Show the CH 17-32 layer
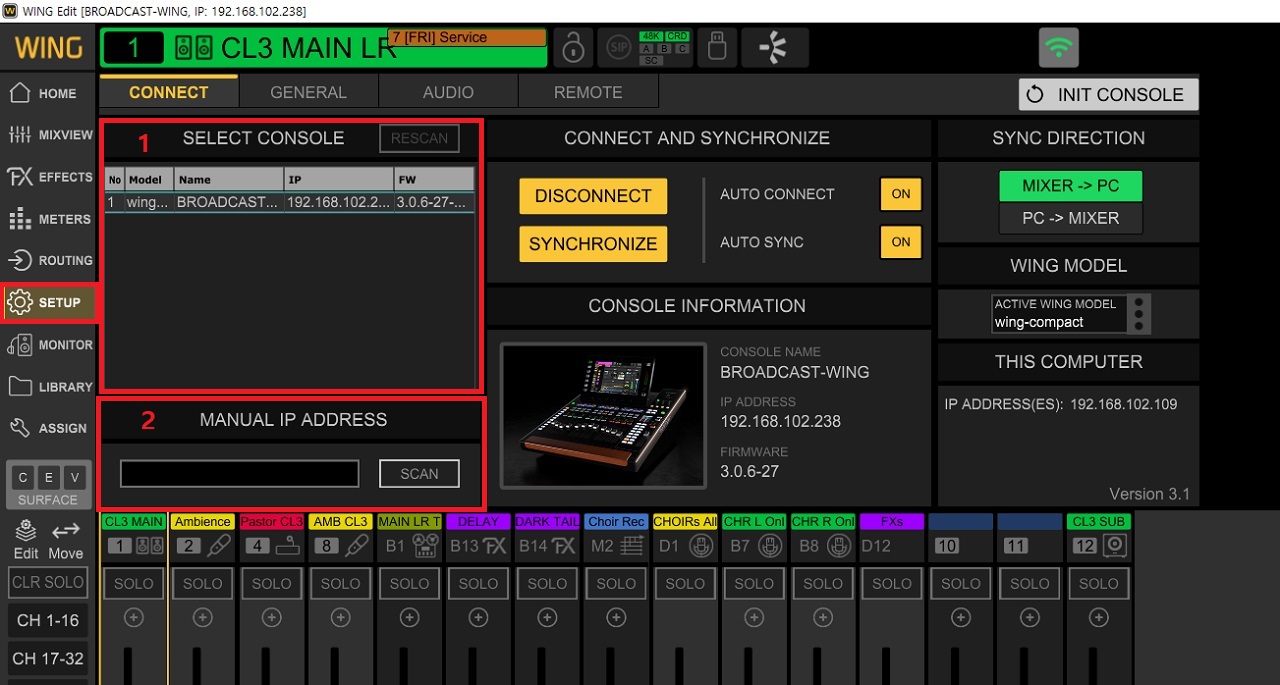The width and height of the screenshot is (1280, 685). 48,659
